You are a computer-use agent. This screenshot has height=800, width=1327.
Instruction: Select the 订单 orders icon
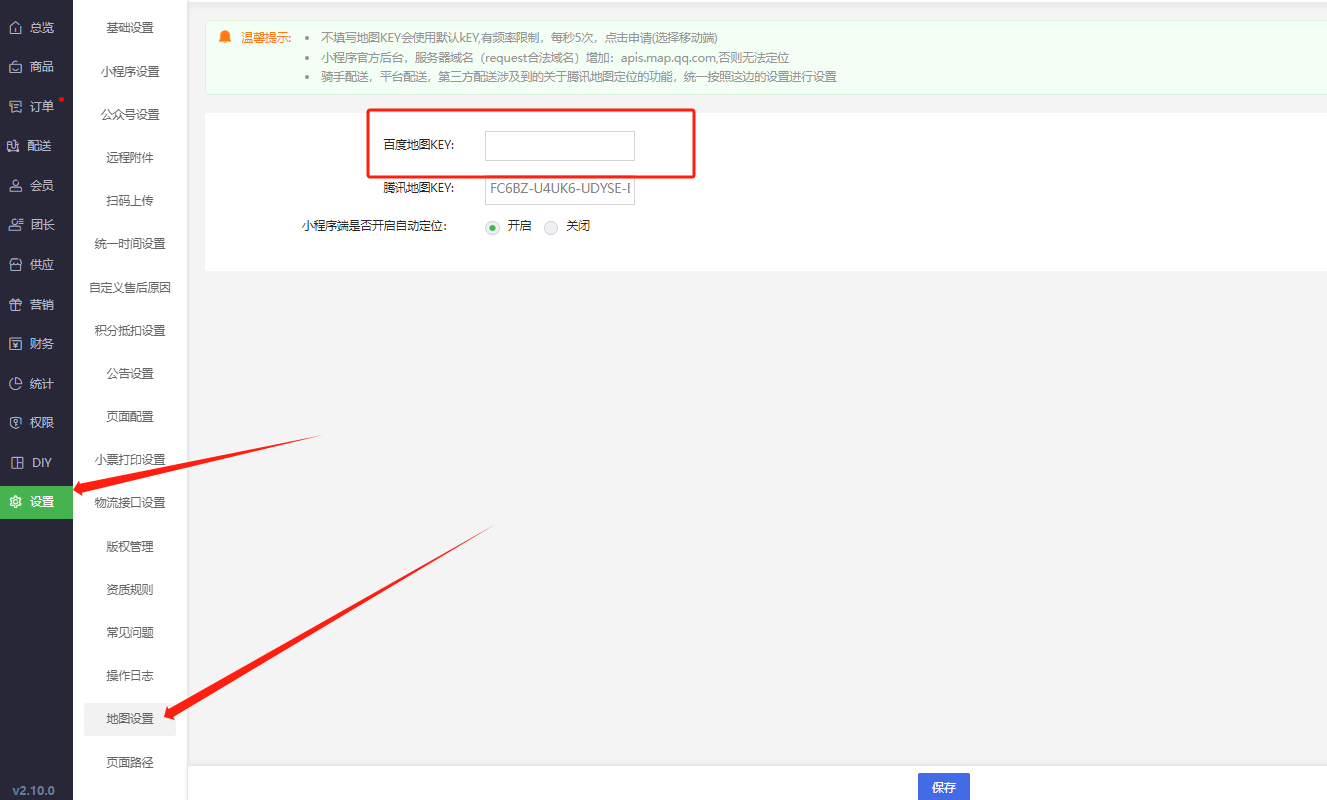pos(15,106)
